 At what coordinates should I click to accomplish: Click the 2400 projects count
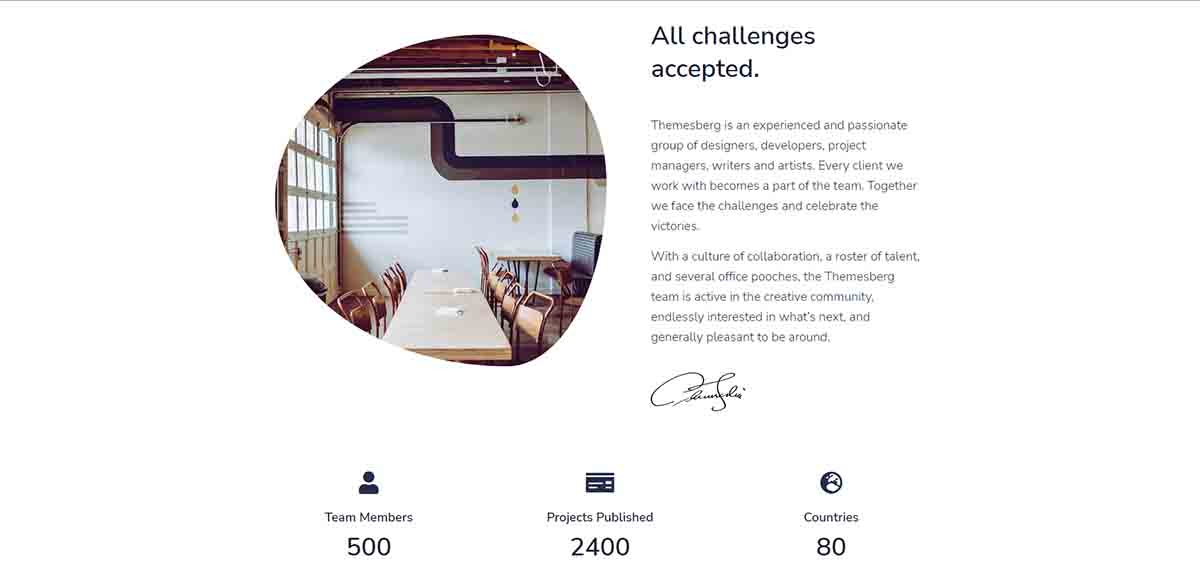(600, 547)
